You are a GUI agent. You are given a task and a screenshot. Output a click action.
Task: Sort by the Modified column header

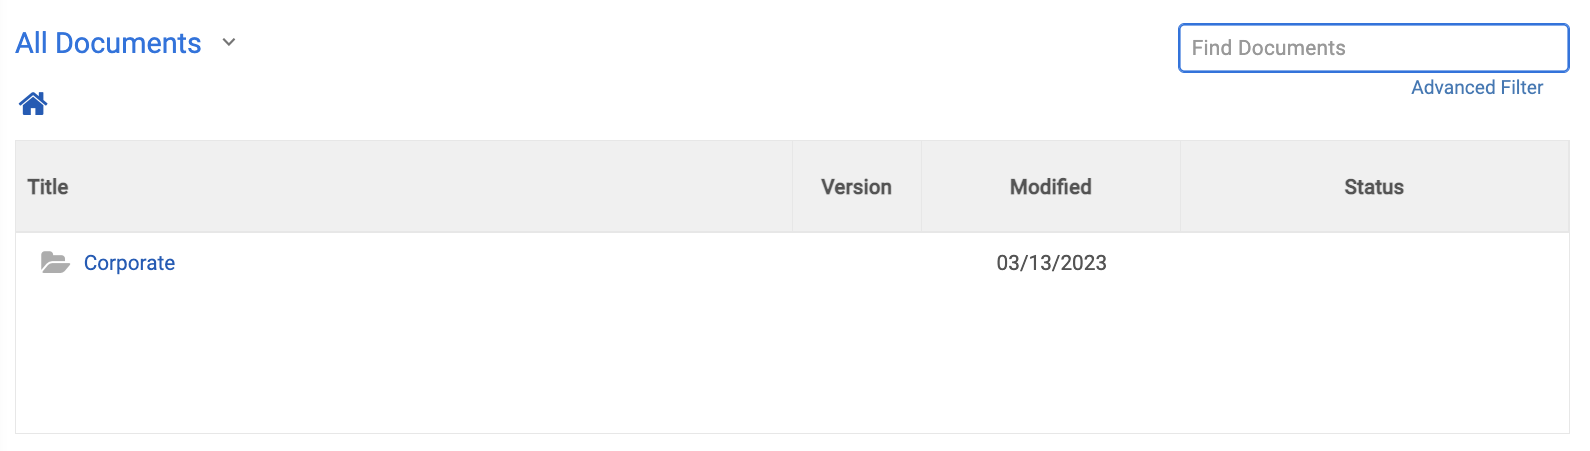(1050, 187)
